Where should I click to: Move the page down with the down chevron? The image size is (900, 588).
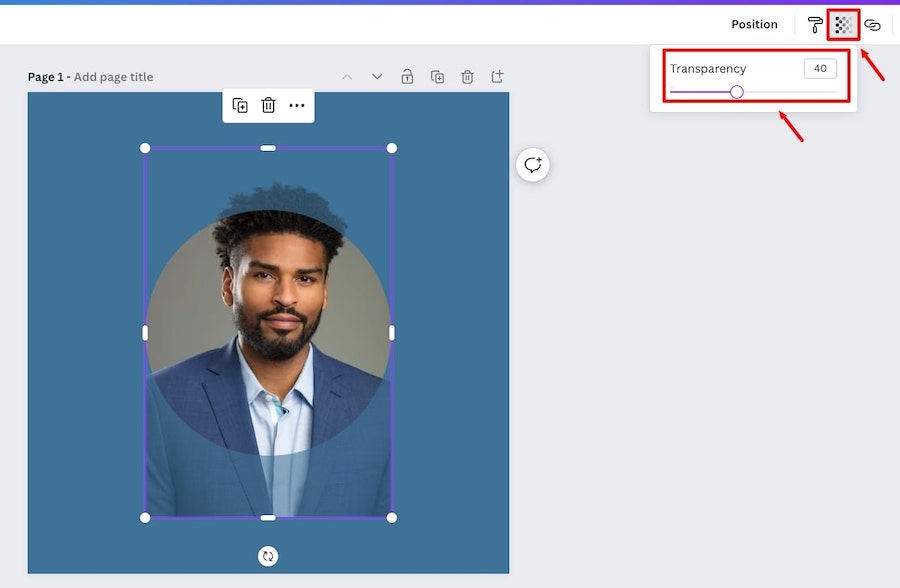click(377, 76)
